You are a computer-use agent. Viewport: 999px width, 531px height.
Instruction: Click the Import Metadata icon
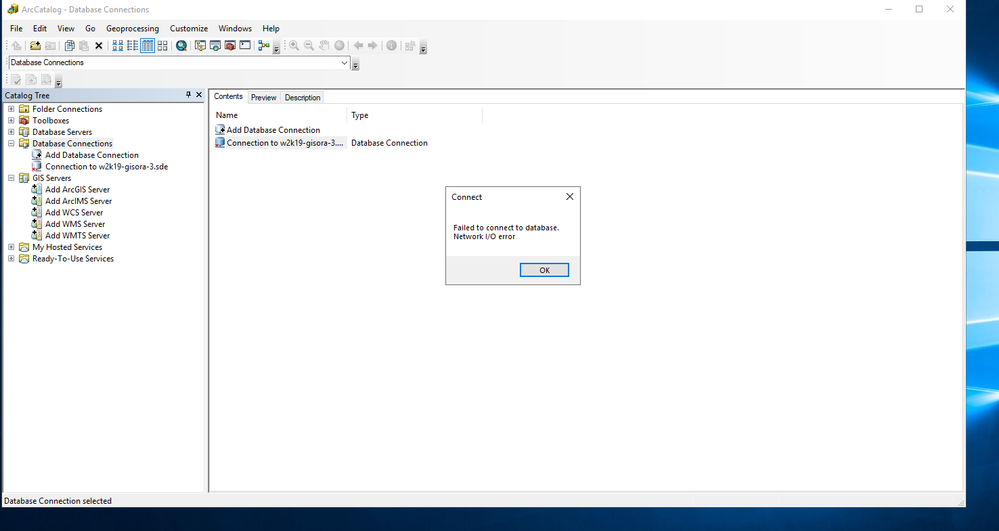pos(46,80)
